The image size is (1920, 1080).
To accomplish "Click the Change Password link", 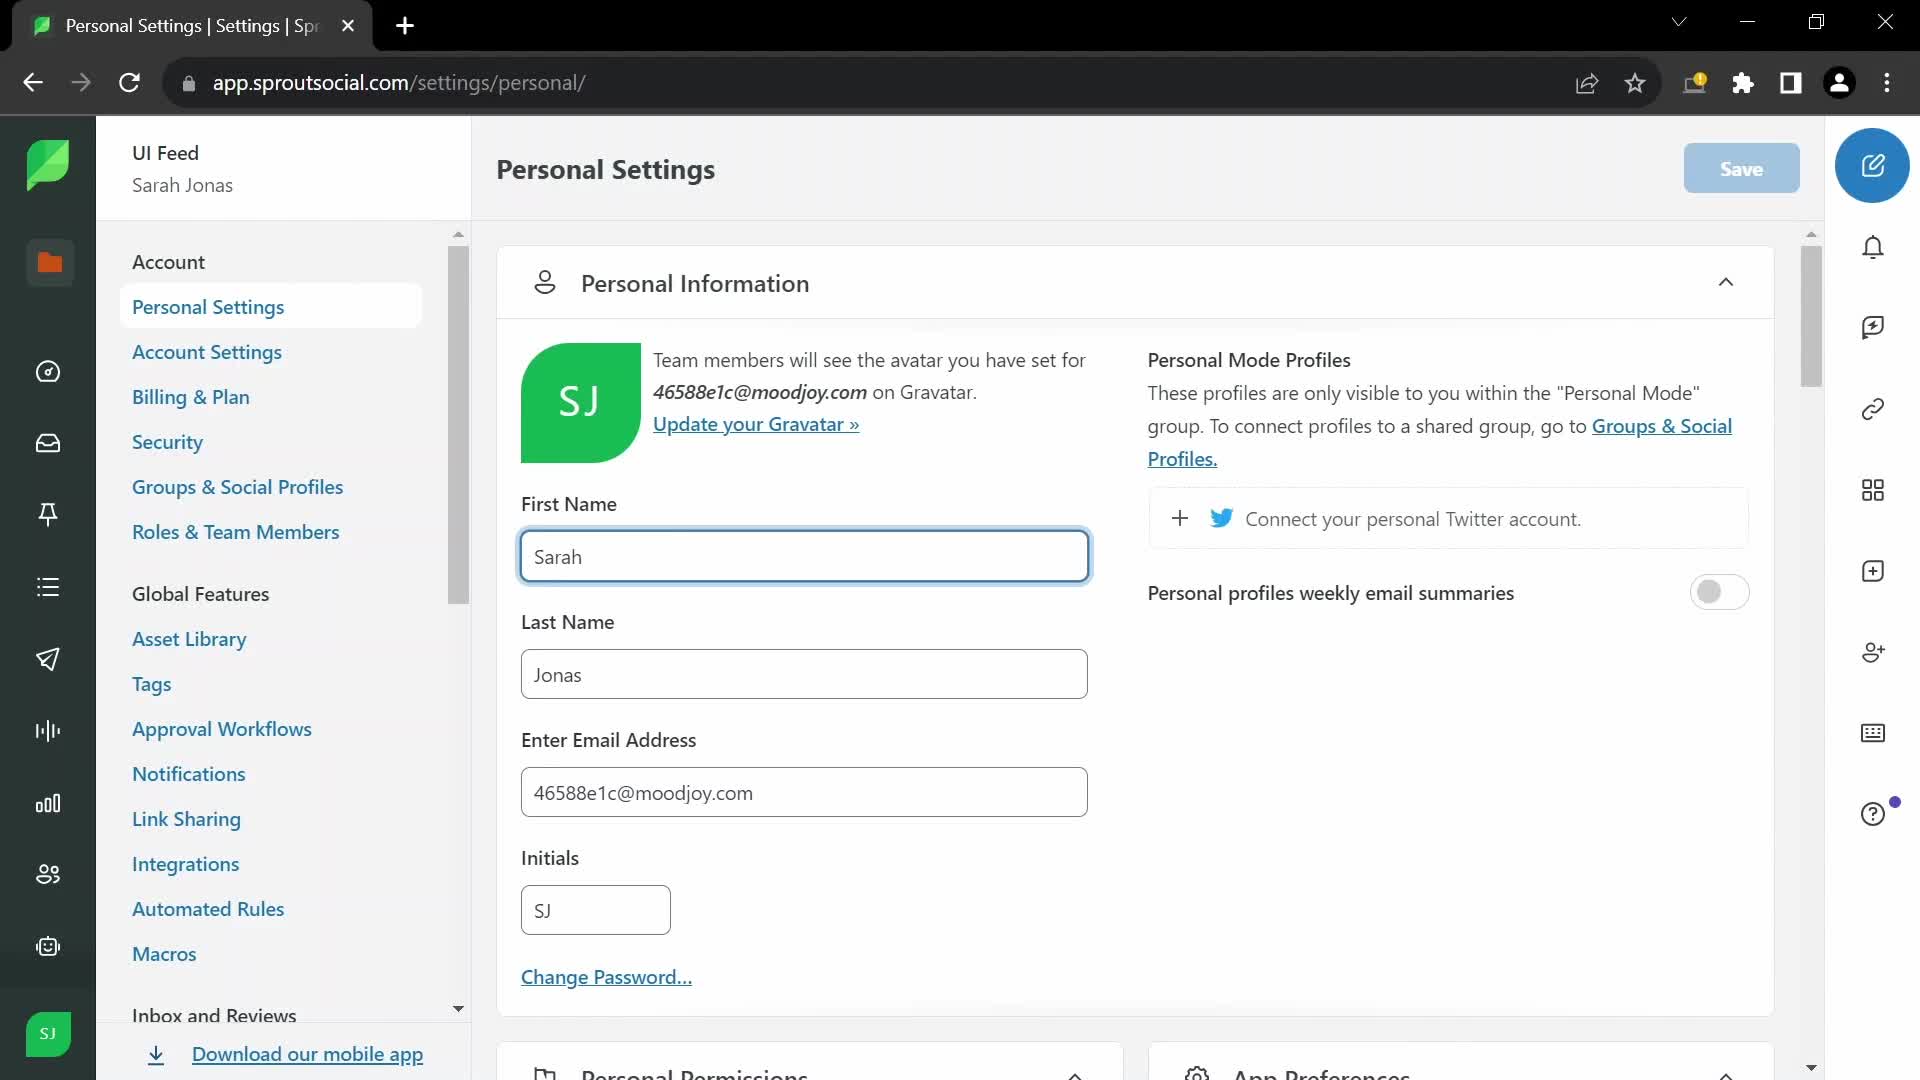I will 605,976.
